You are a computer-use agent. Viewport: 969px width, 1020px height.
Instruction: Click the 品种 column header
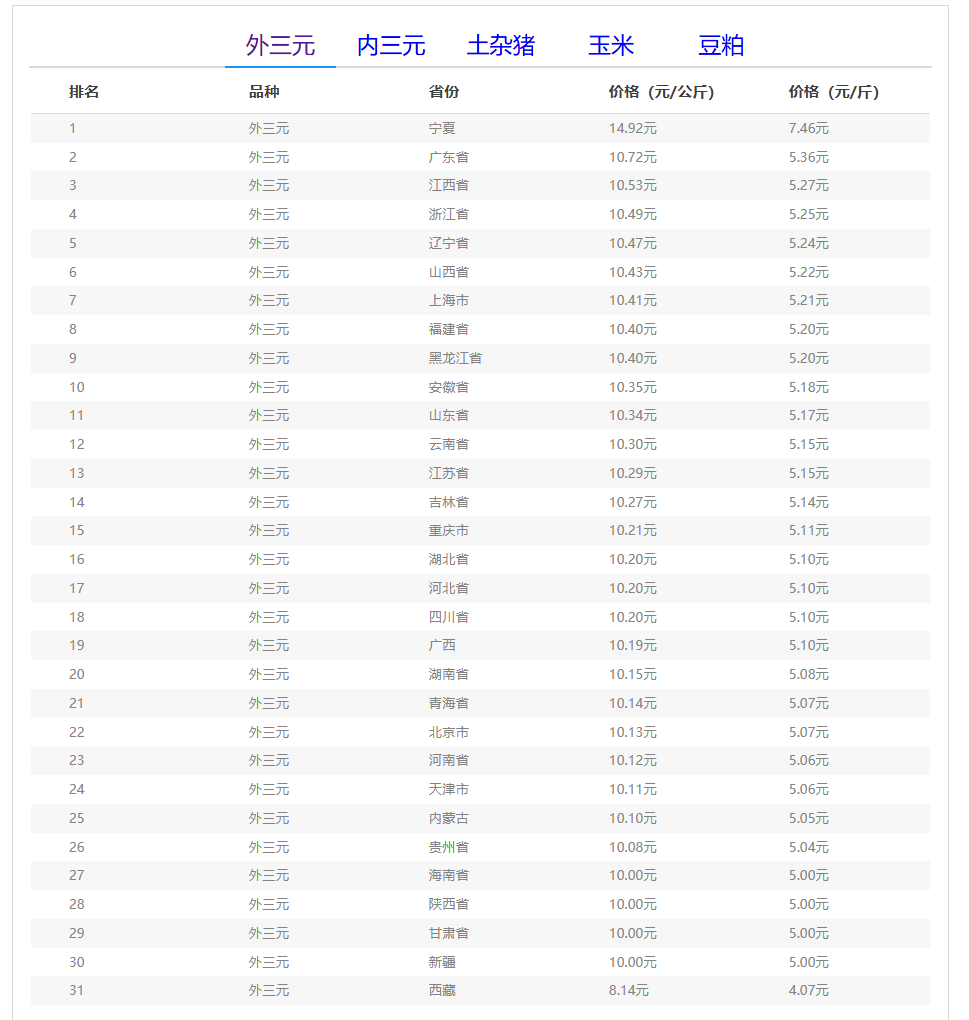[264, 92]
